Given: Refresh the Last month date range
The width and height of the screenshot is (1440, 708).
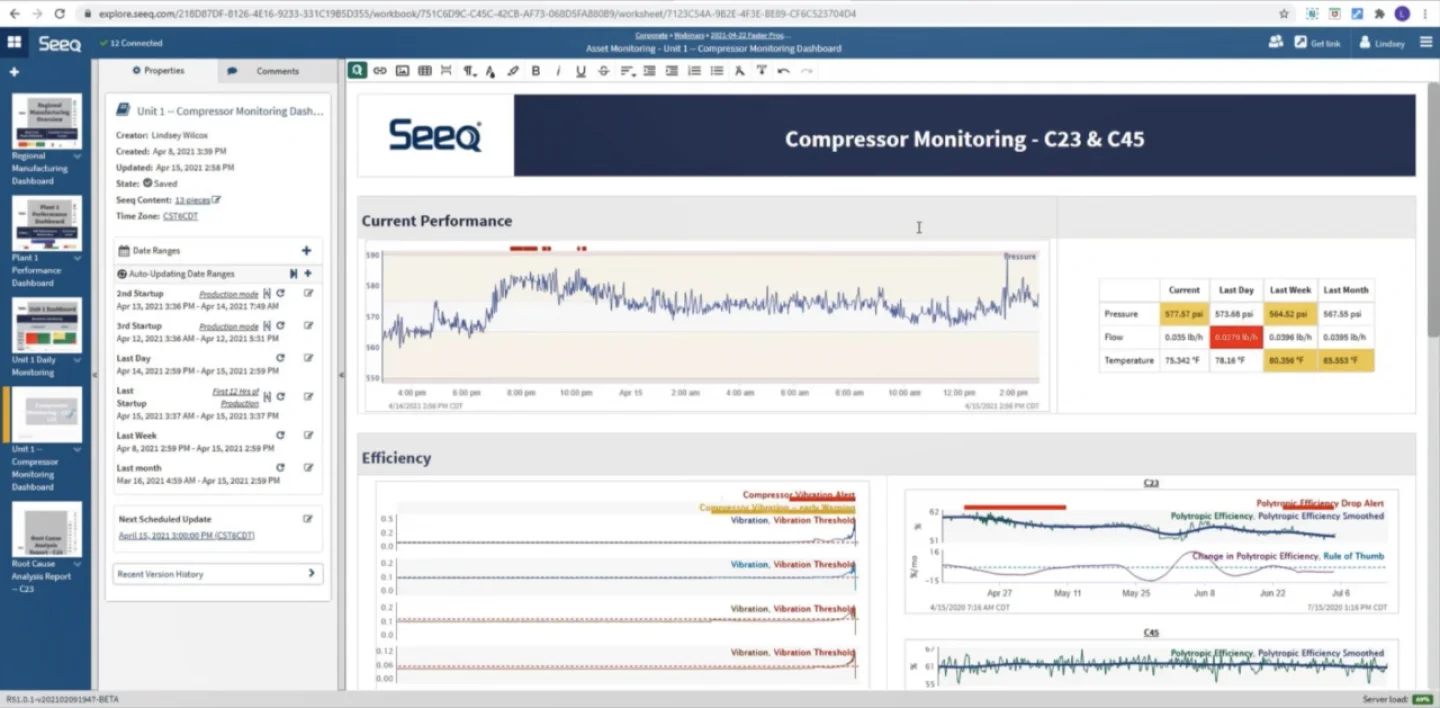Looking at the screenshot, I should (x=280, y=467).
